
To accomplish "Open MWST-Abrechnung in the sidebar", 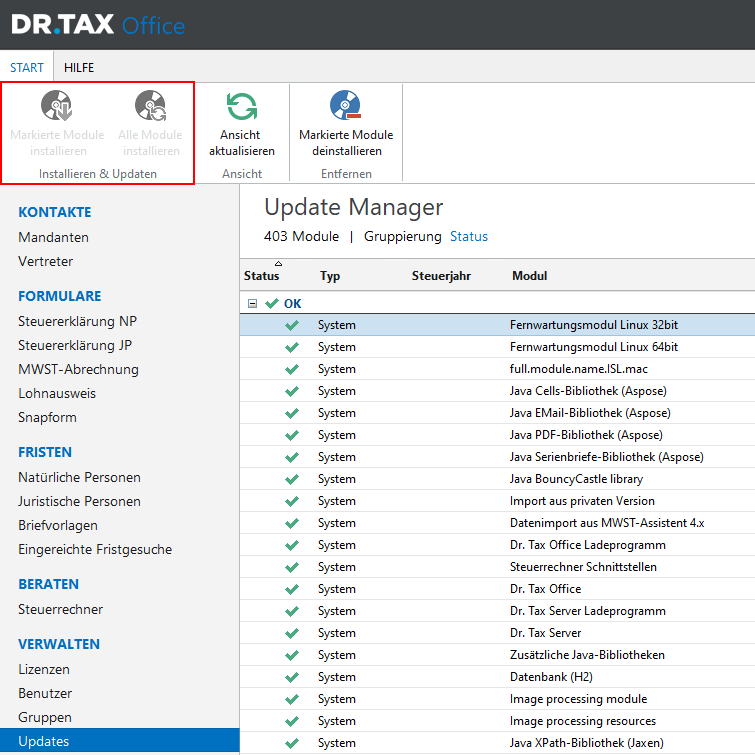I will 78,369.
